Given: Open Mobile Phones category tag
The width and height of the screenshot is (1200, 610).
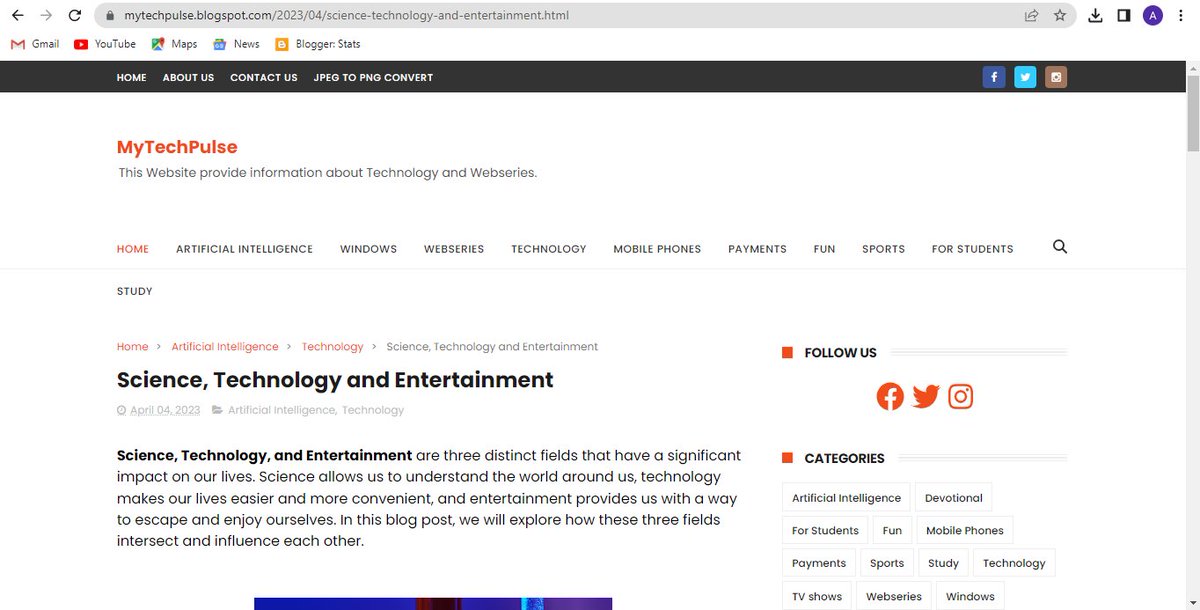Looking at the screenshot, I should click(x=964, y=531).
